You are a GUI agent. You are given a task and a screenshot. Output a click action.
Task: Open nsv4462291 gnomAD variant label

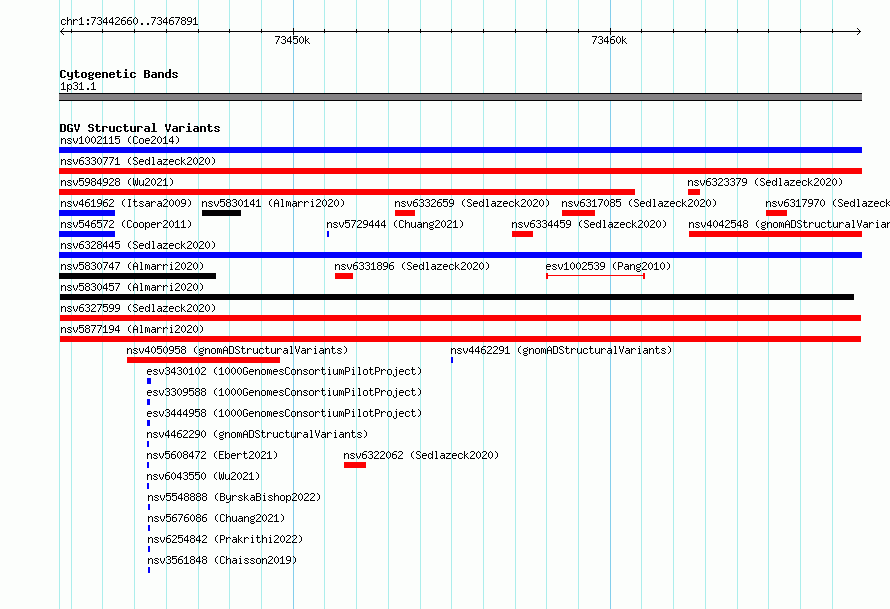pos(561,350)
